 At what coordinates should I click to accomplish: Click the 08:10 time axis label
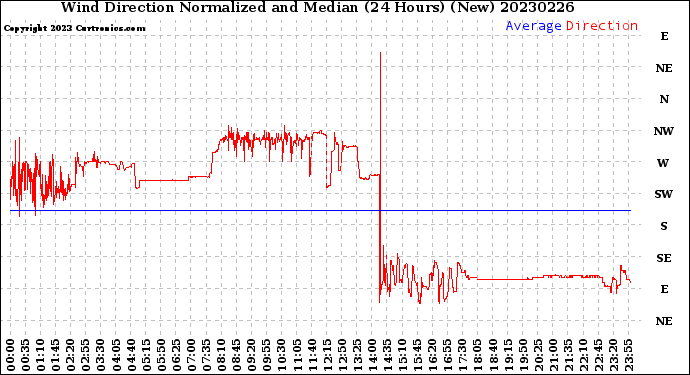point(221,355)
